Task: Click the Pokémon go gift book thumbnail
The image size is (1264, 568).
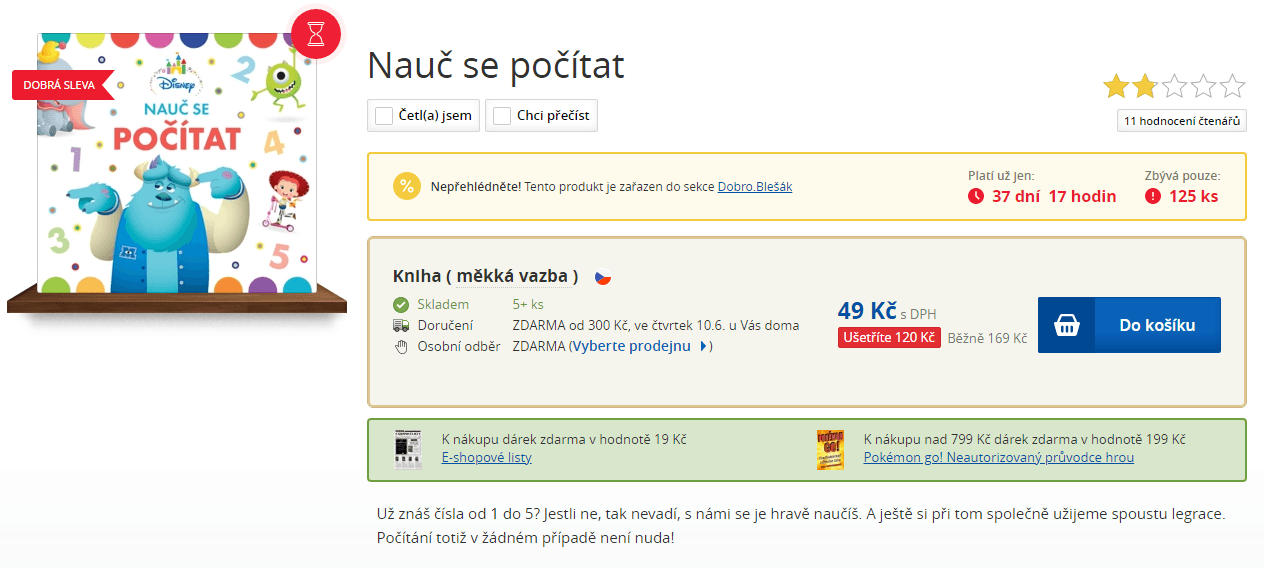Action: click(x=830, y=449)
